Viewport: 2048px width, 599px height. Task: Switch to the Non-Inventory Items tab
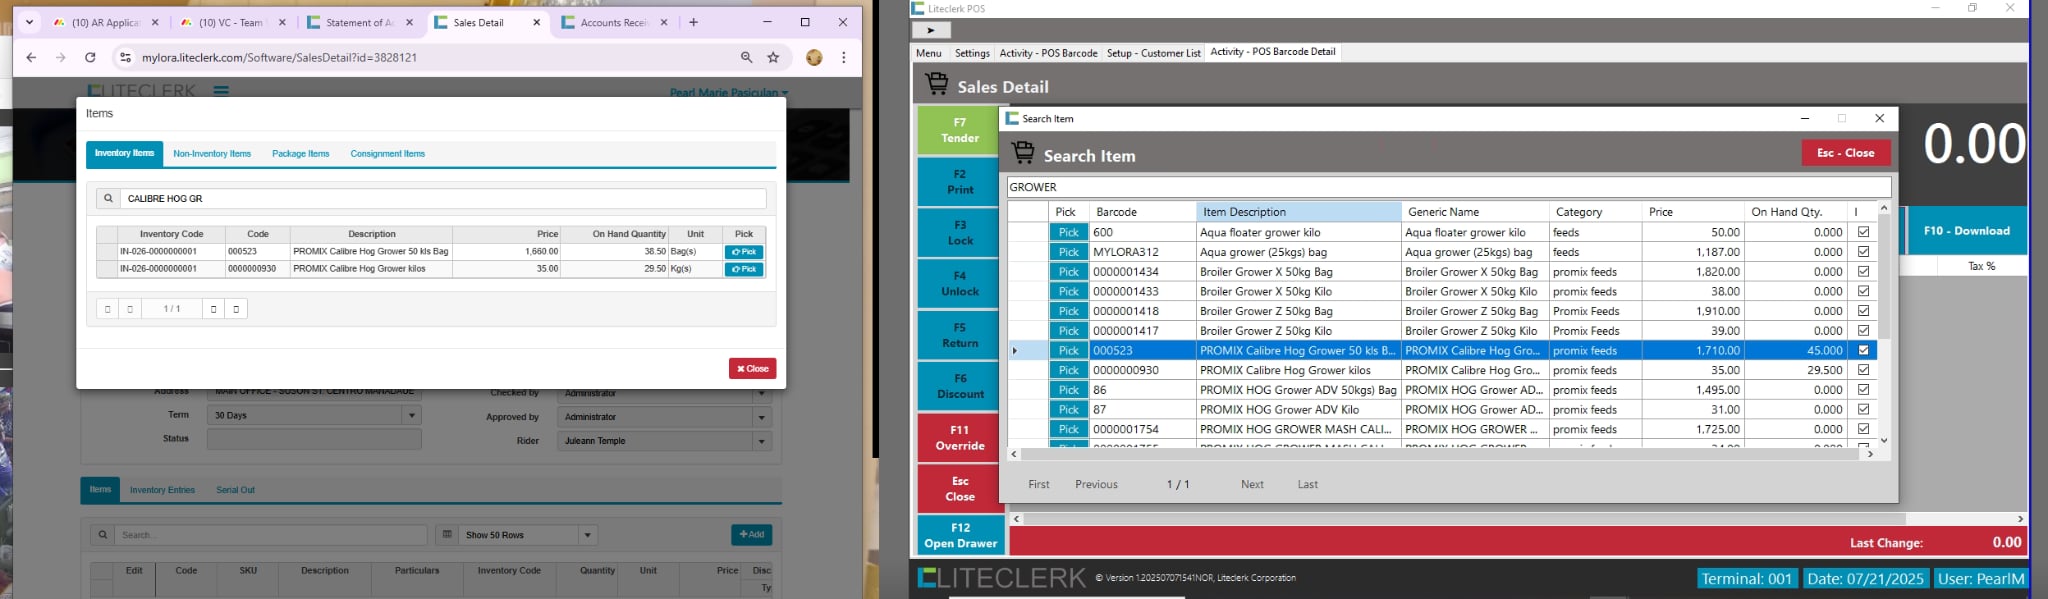(x=212, y=154)
